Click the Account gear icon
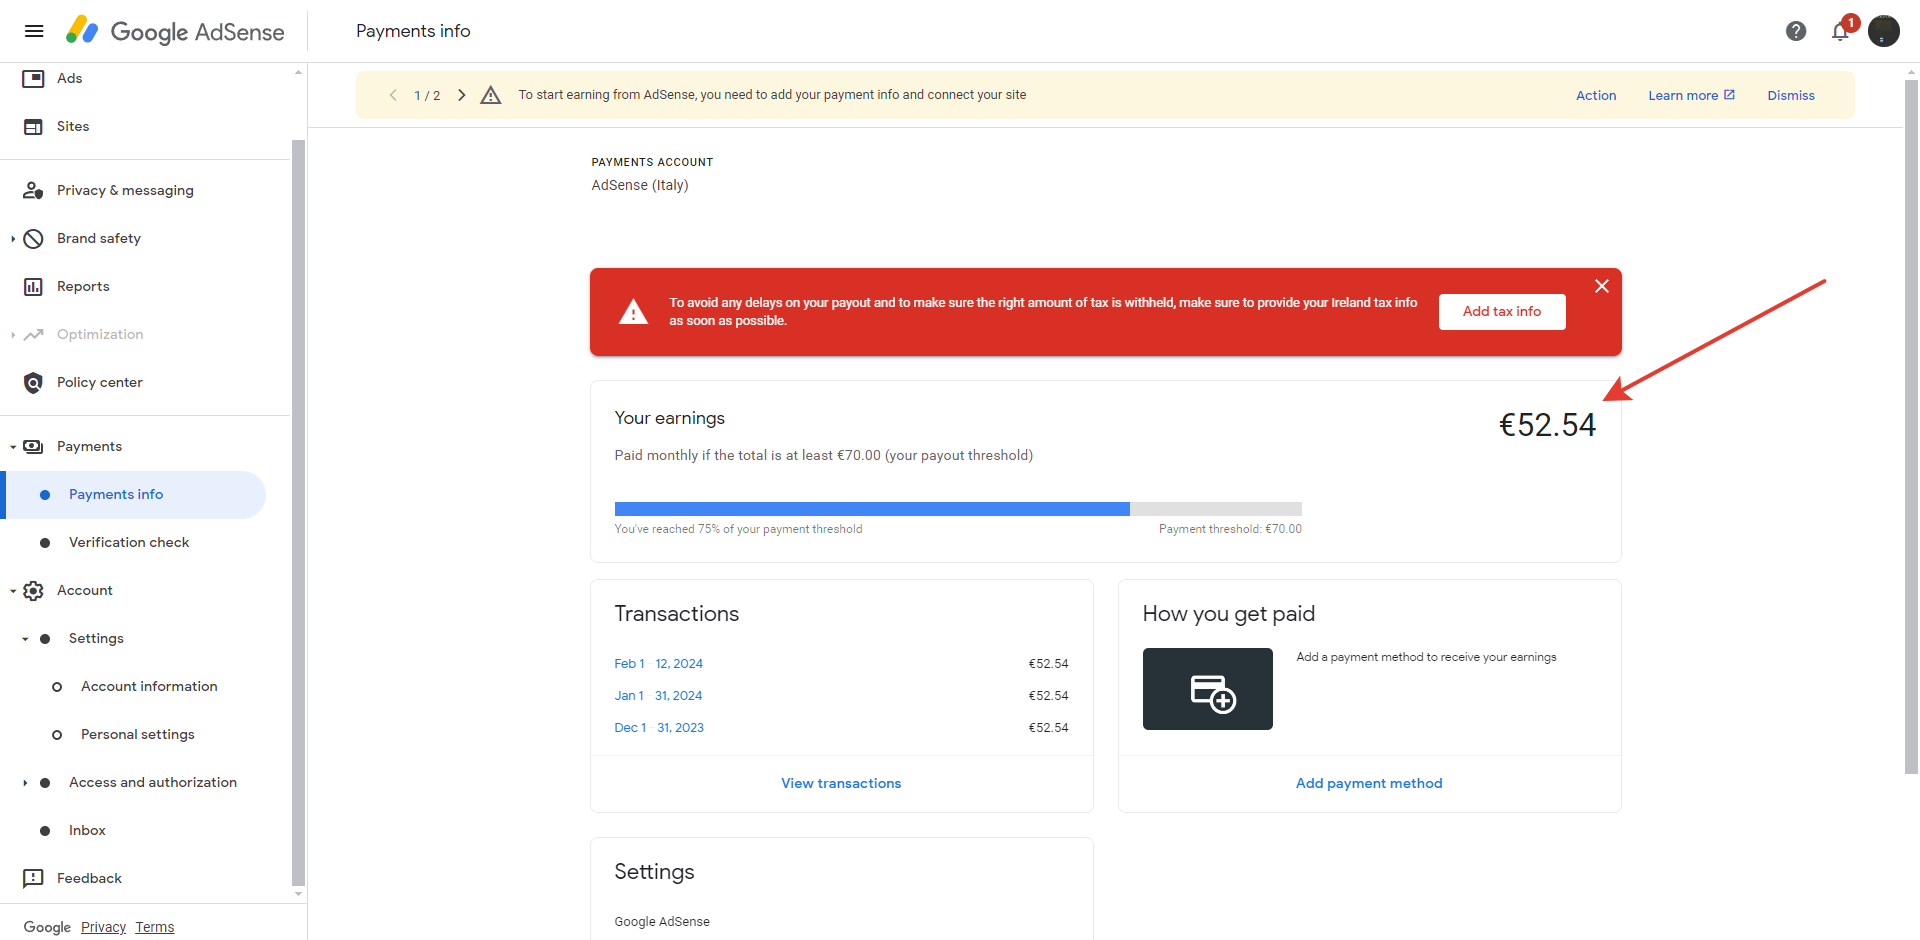The image size is (1920, 940). (33, 590)
